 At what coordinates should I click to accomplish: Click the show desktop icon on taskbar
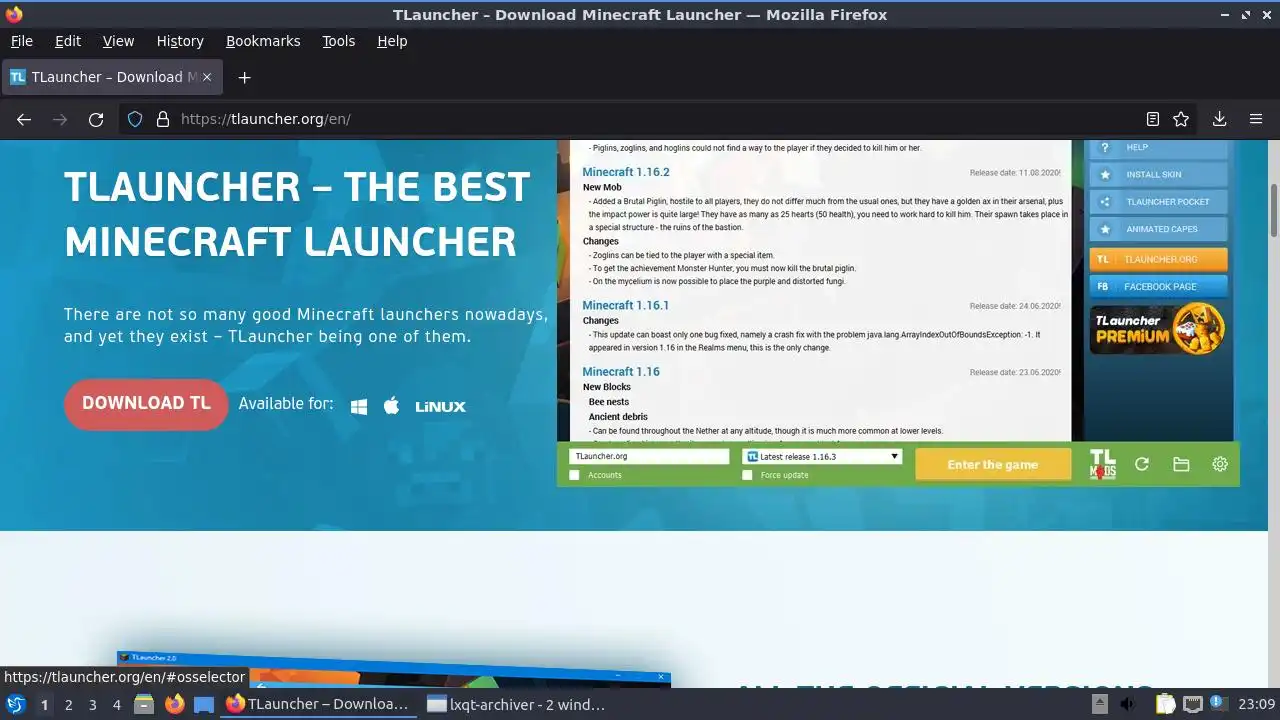pyautogui.click(x=204, y=705)
